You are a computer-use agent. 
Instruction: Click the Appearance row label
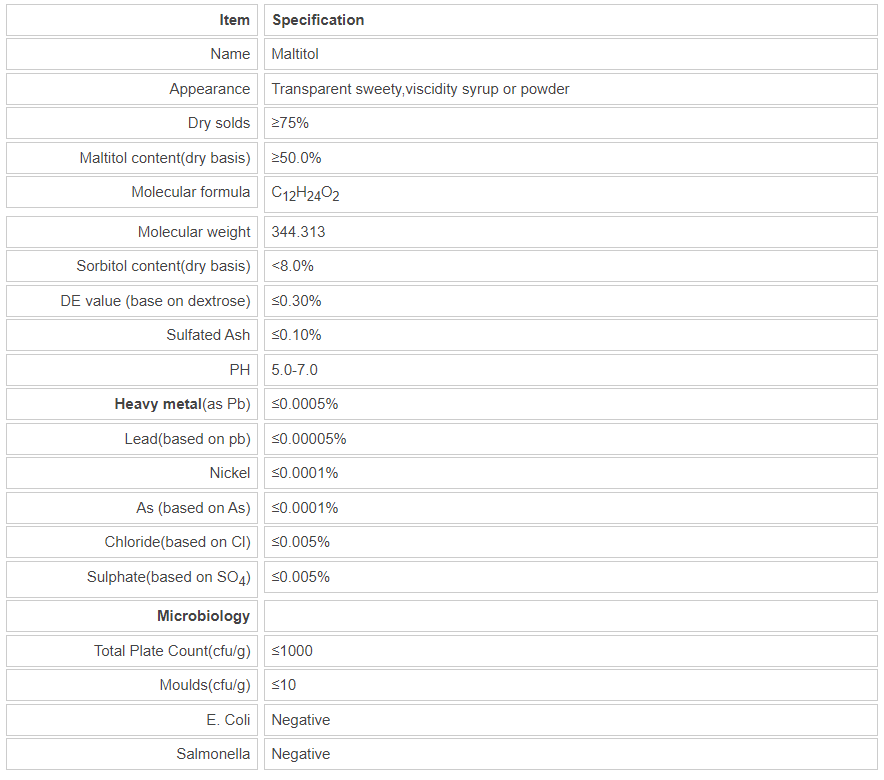tap(209, 89)
